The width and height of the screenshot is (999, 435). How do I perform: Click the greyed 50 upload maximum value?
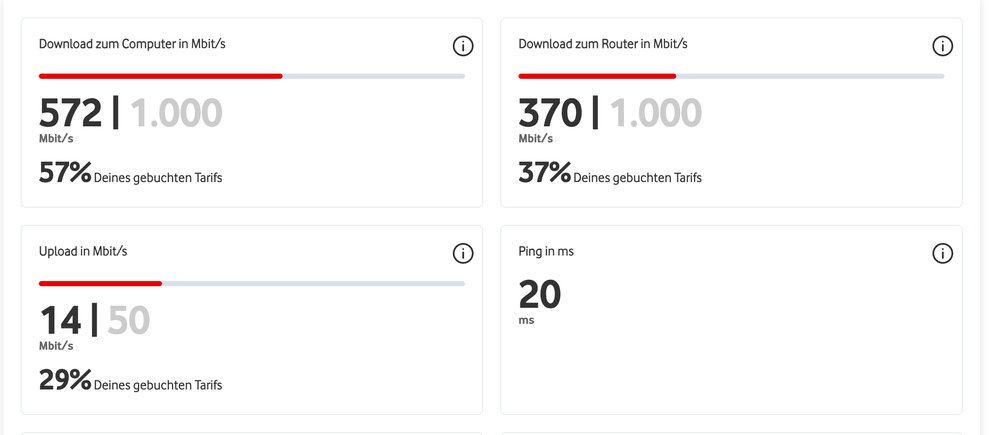[128, 320]
